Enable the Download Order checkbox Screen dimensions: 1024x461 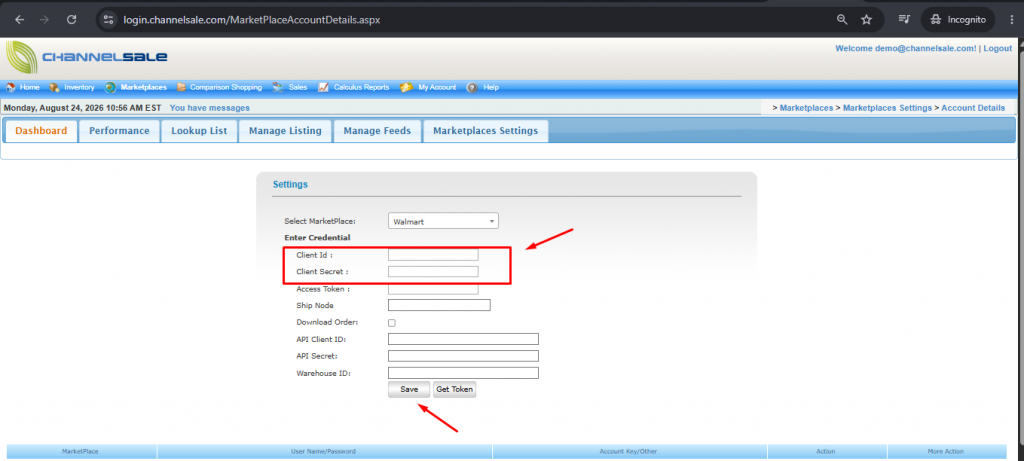(x=392, y=323)
